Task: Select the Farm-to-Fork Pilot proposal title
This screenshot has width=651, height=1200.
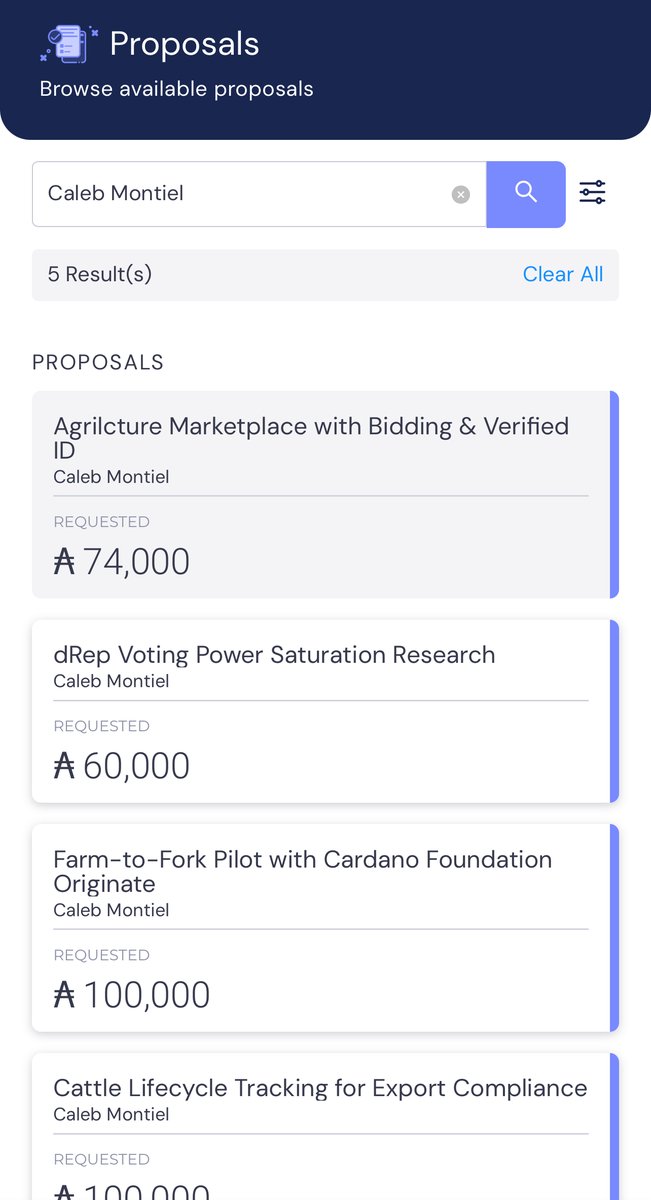Action: (x=302, y=871)
